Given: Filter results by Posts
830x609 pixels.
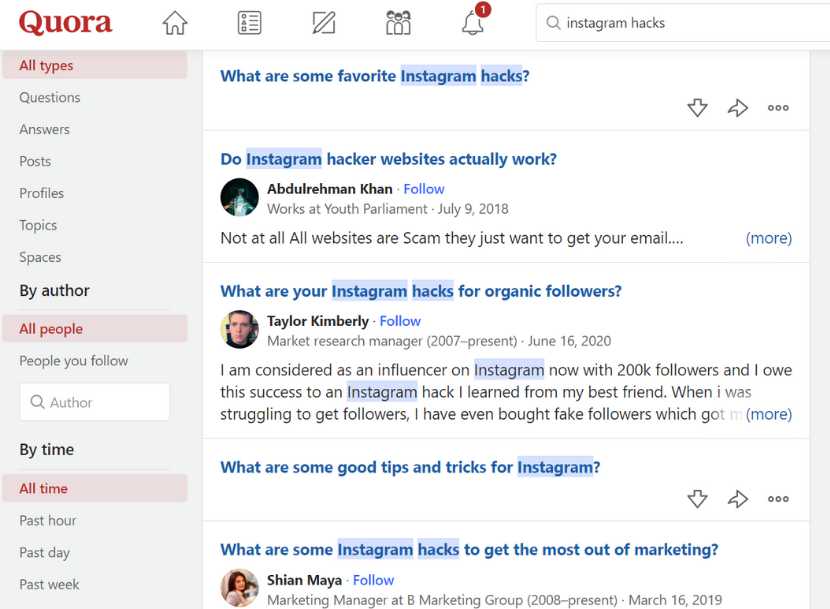Looking at the screenshot, I should tap(35, 161).
